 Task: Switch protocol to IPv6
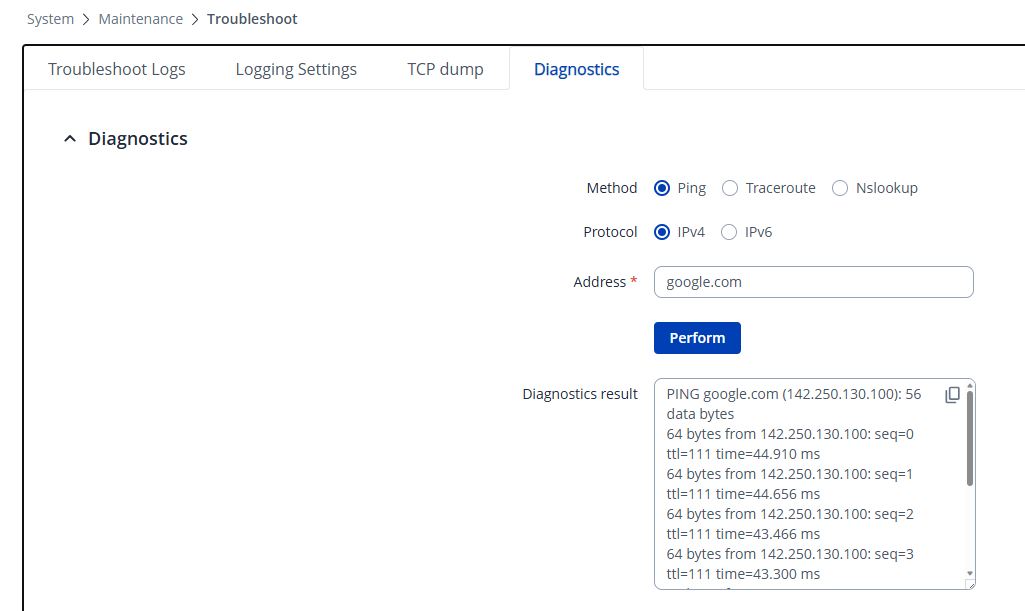coord(729,232)
